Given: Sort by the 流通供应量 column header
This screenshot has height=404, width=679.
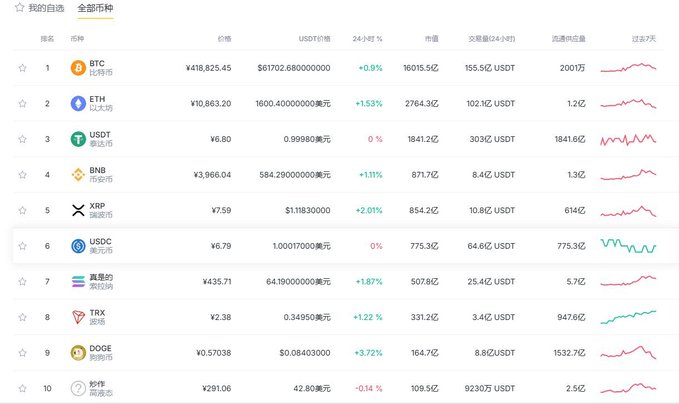Looking at the screenshot, I should tap(569, 39).
